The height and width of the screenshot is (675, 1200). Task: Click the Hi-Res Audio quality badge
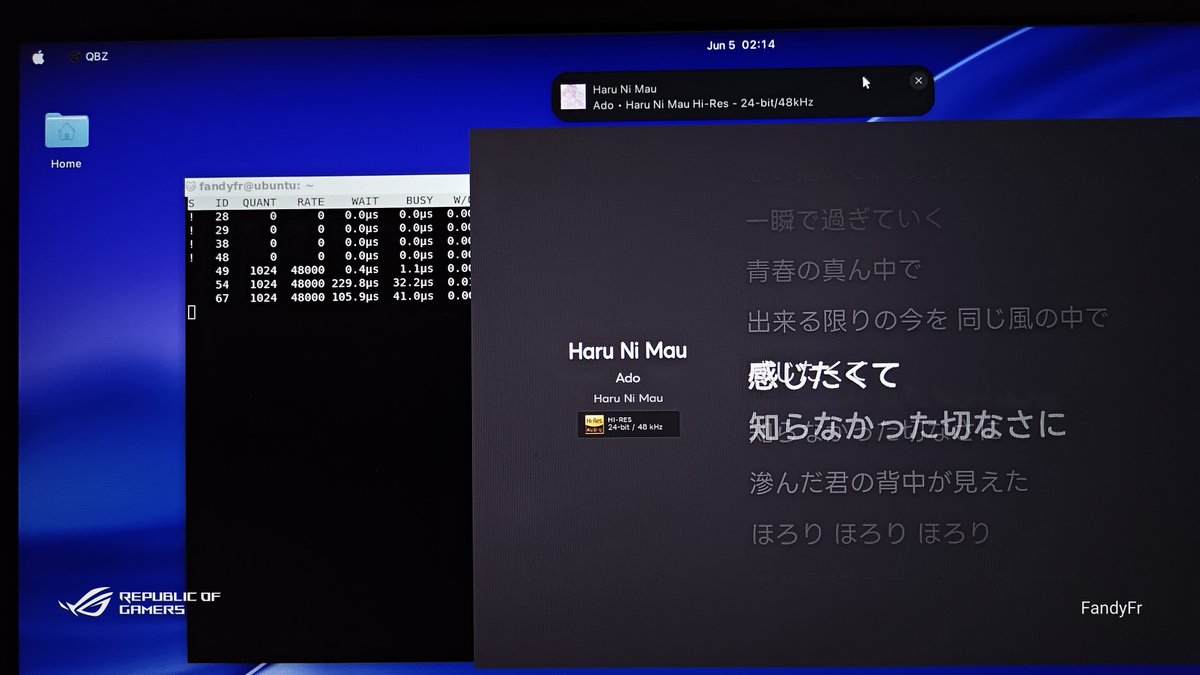click(x=628, y=424)
